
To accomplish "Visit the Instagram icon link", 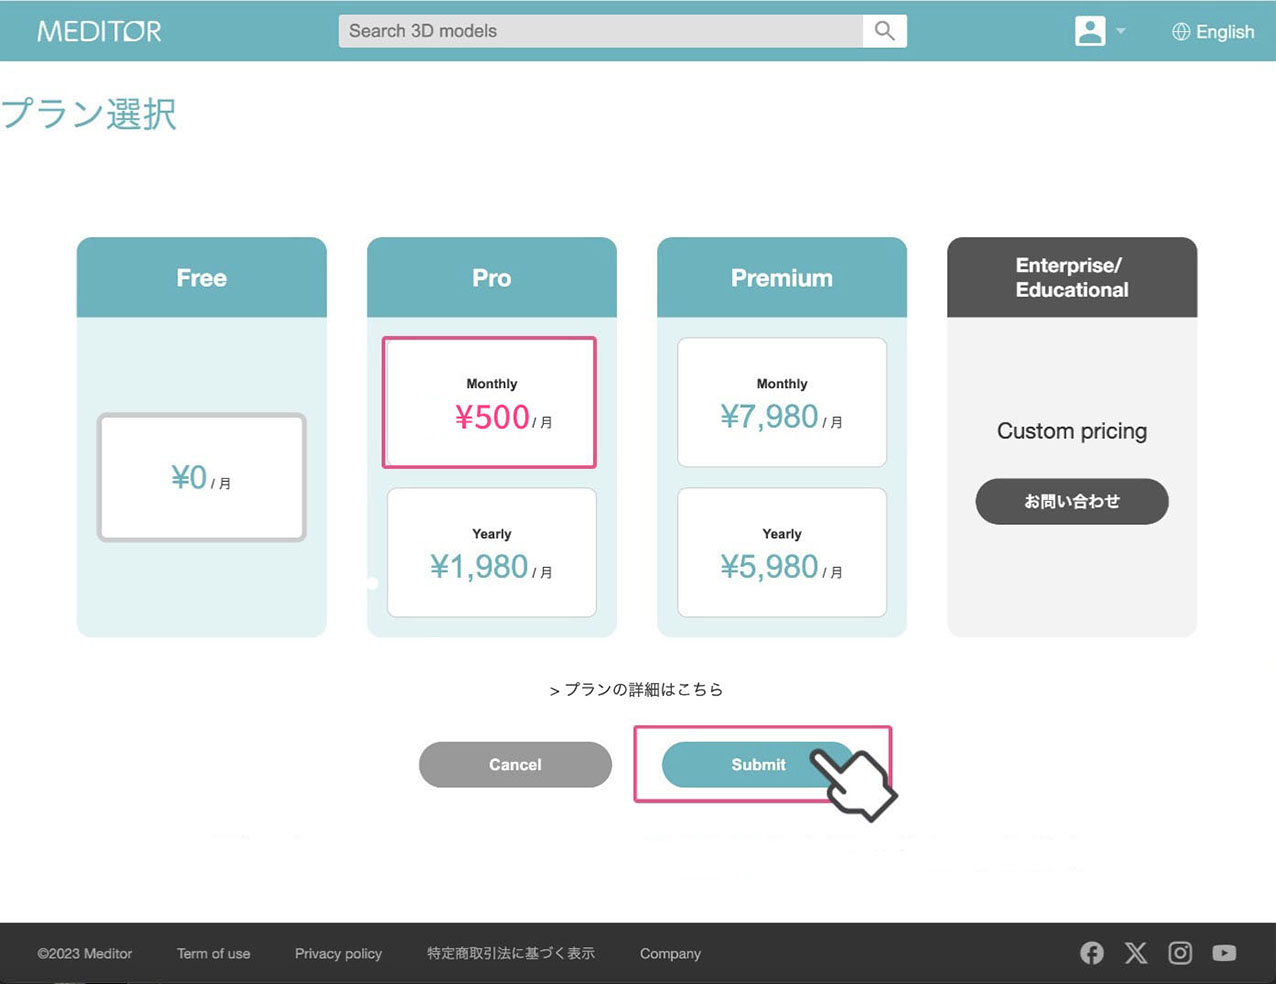I will (x=1180, y=953).
